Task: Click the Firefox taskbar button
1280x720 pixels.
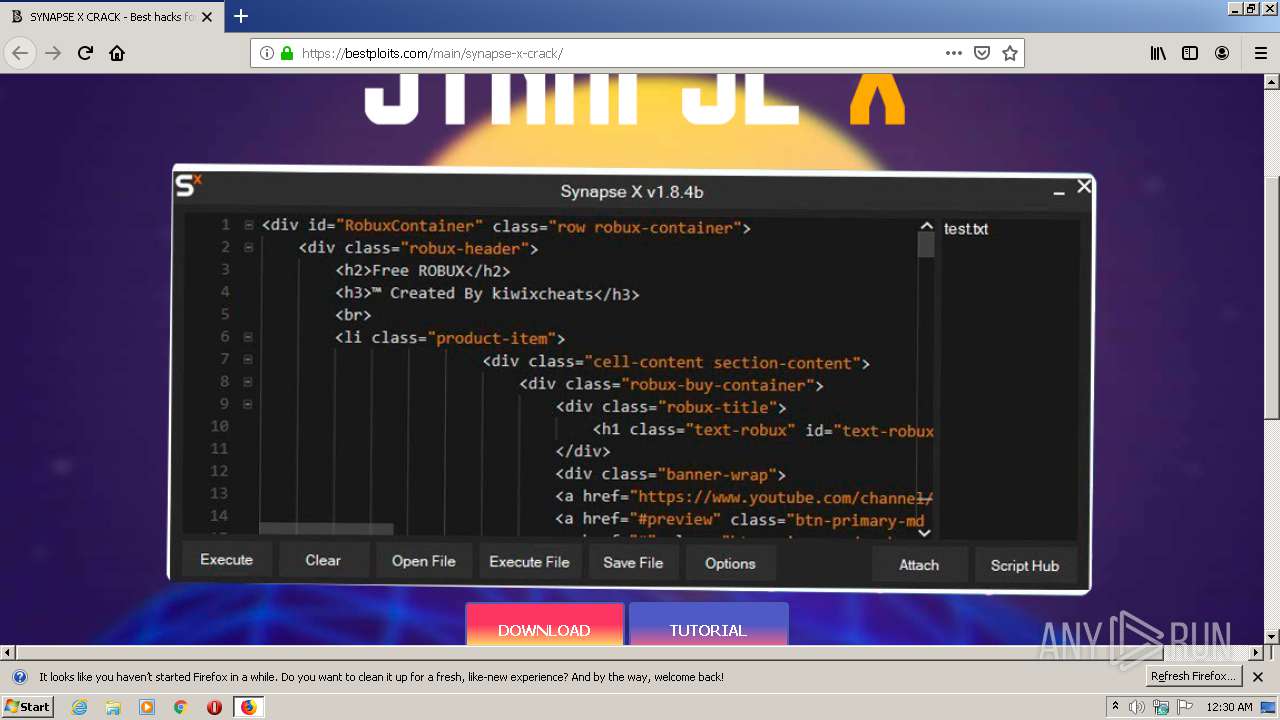Action: (248, 707)
